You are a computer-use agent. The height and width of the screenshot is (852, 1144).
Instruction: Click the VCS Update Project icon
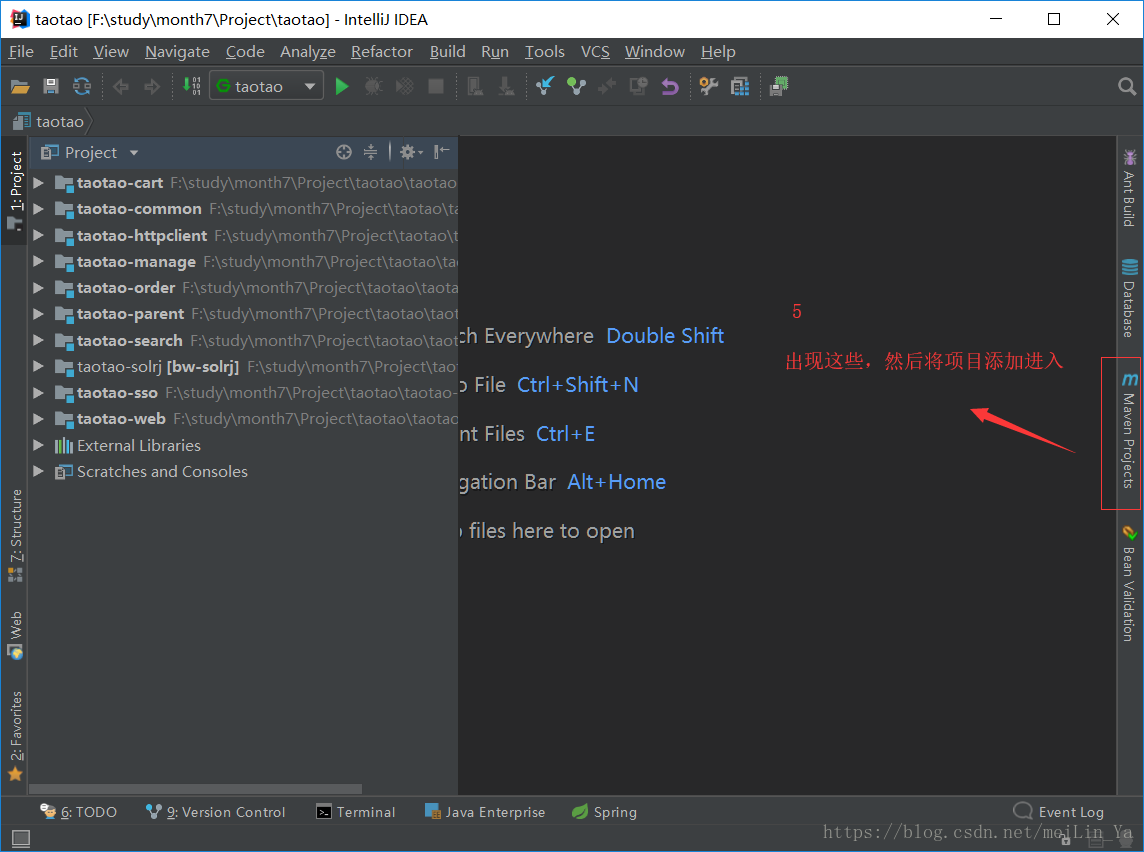(x=545, y=87)
